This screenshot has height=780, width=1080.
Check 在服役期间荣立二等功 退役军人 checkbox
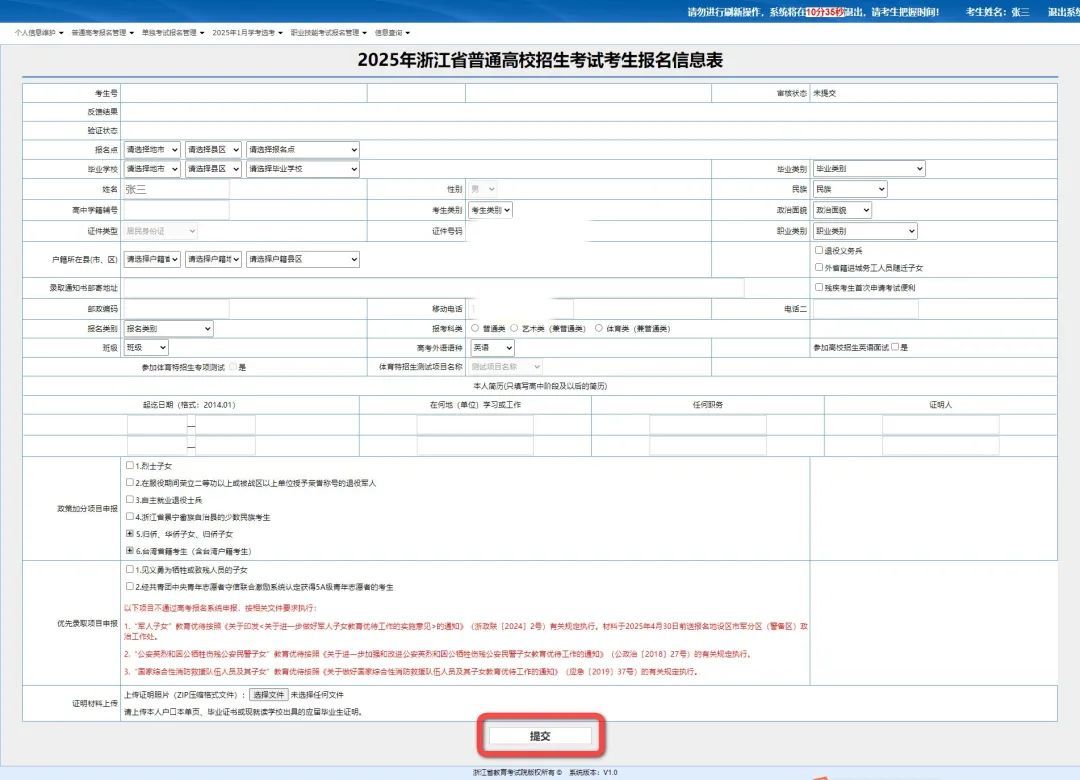[x=129, y=483]
